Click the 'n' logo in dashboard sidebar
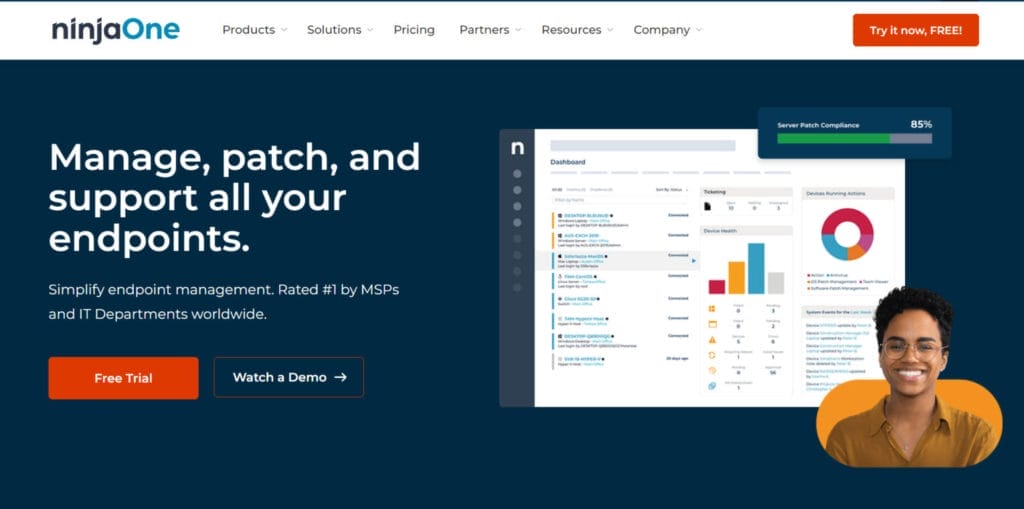This screenshot has height=509, width=1024. tap(517, 148)
